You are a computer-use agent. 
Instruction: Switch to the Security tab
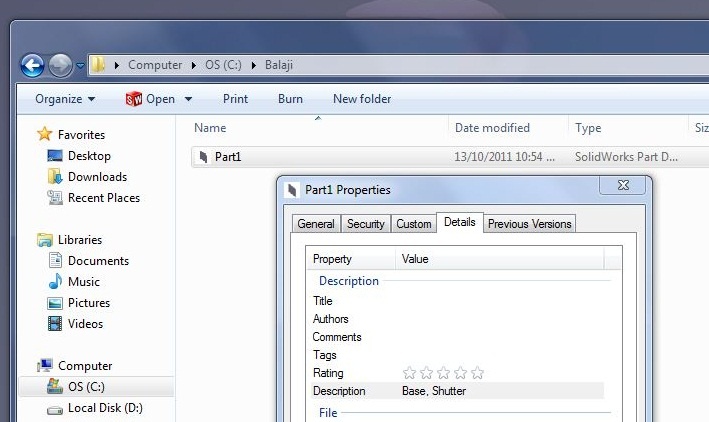(x=365, y=224)
